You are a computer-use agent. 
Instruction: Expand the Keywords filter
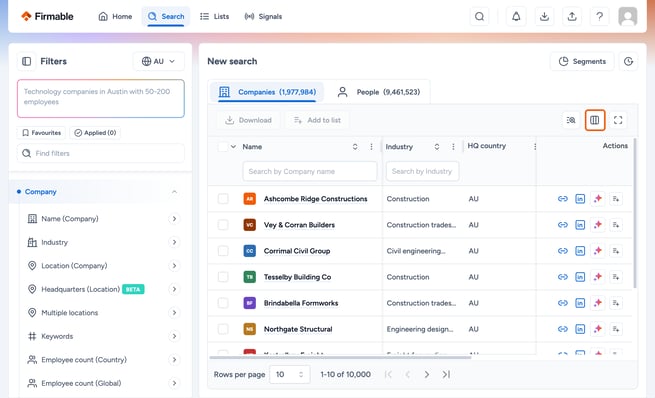click(174, 336)
